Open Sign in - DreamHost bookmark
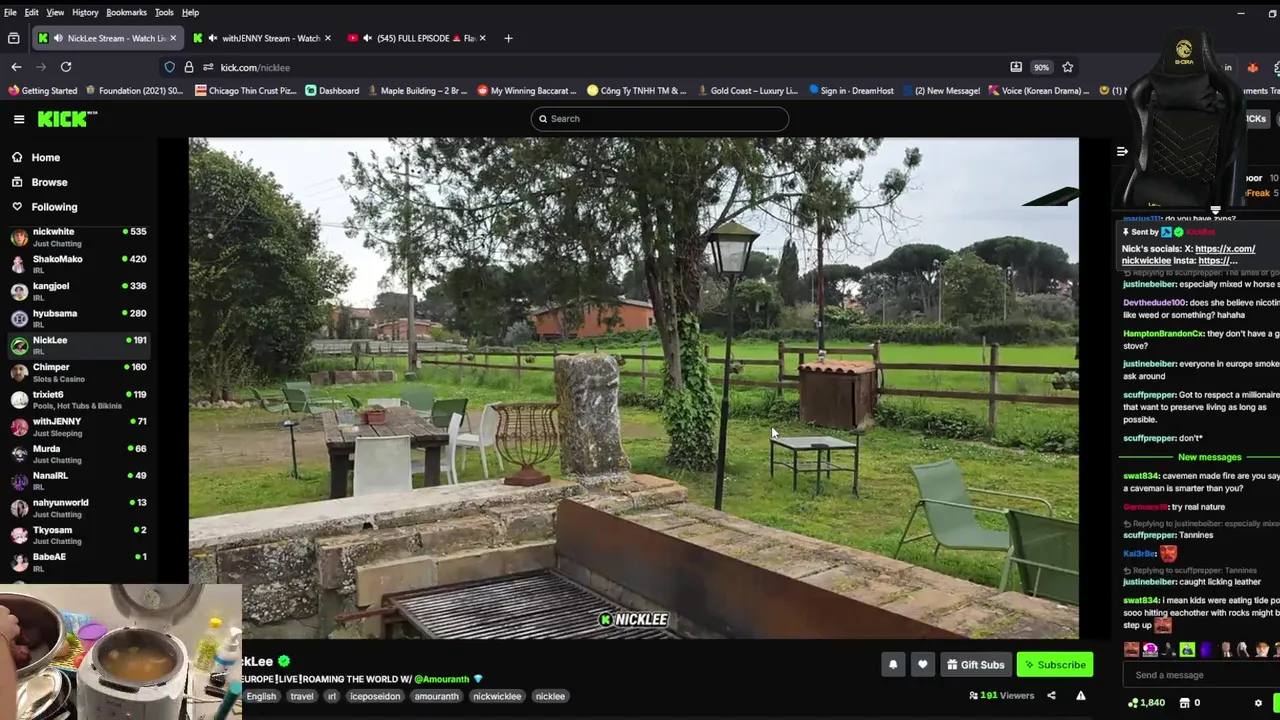Viewport: 1280px width, 720px height. pyautogui.click(x=851, y=90)
